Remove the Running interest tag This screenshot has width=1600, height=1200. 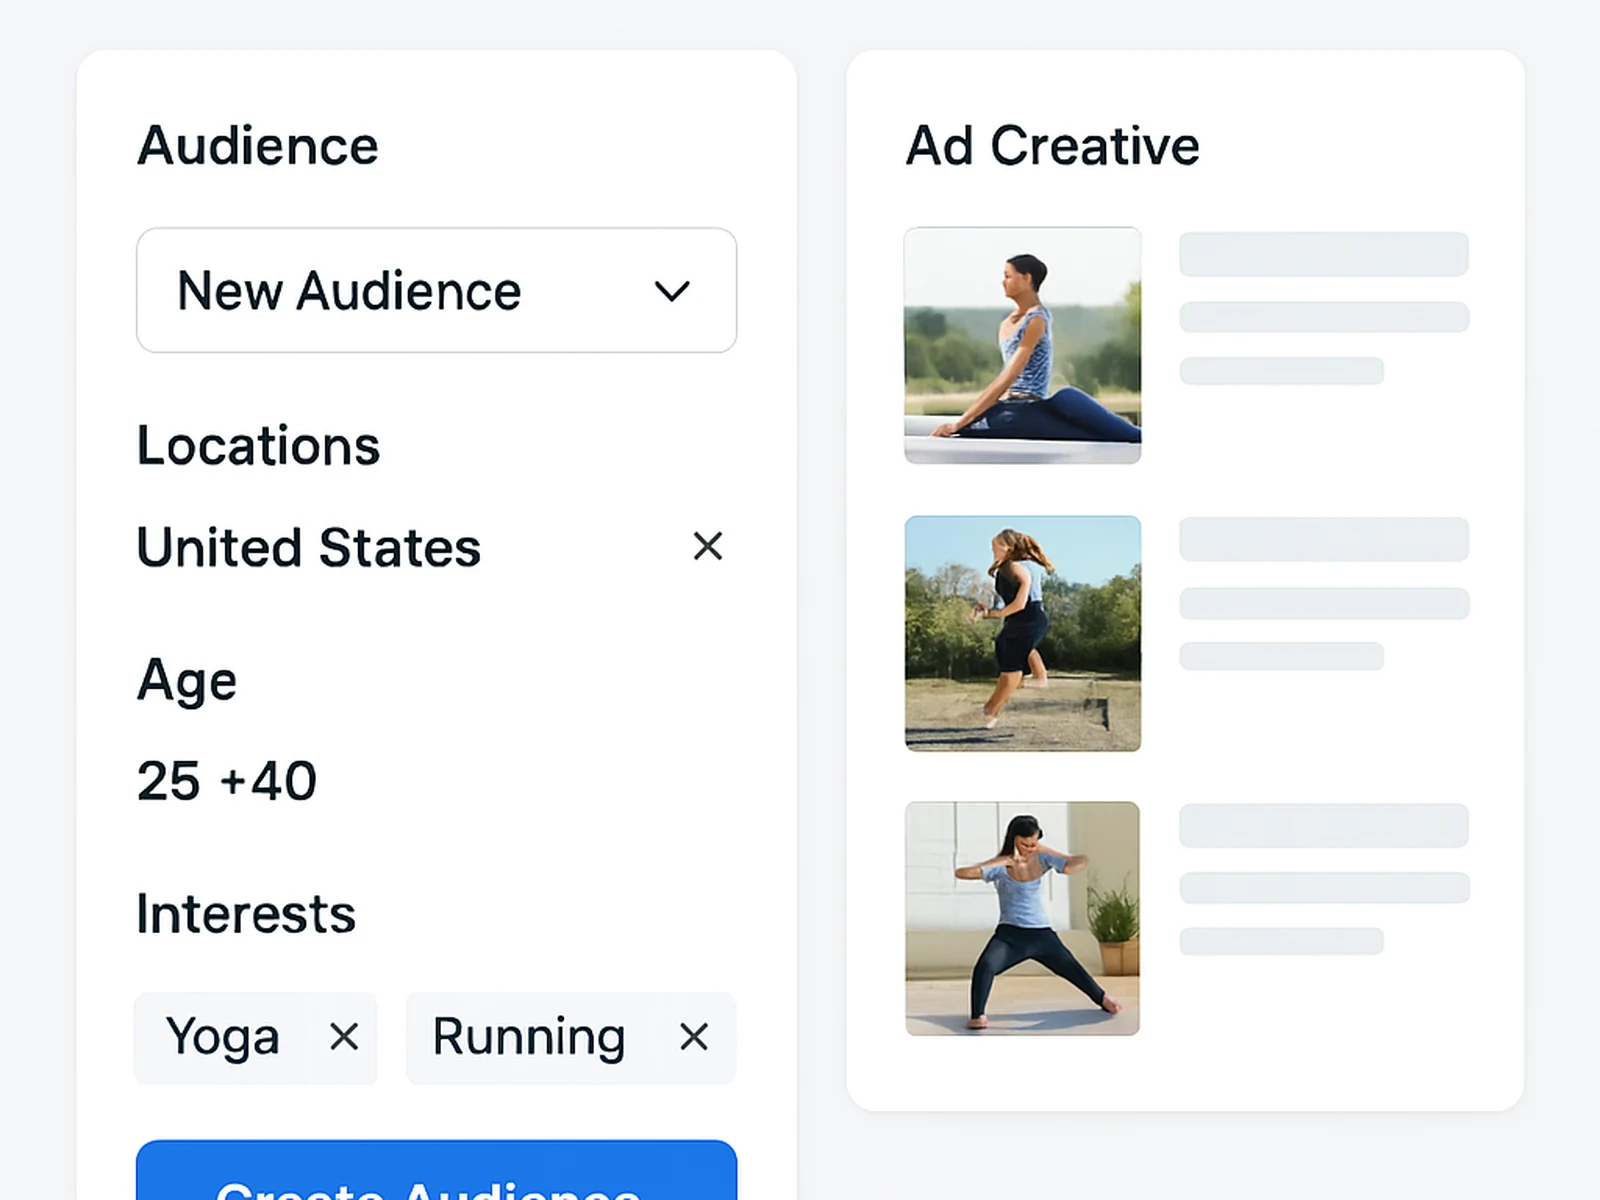(694, 1037)
